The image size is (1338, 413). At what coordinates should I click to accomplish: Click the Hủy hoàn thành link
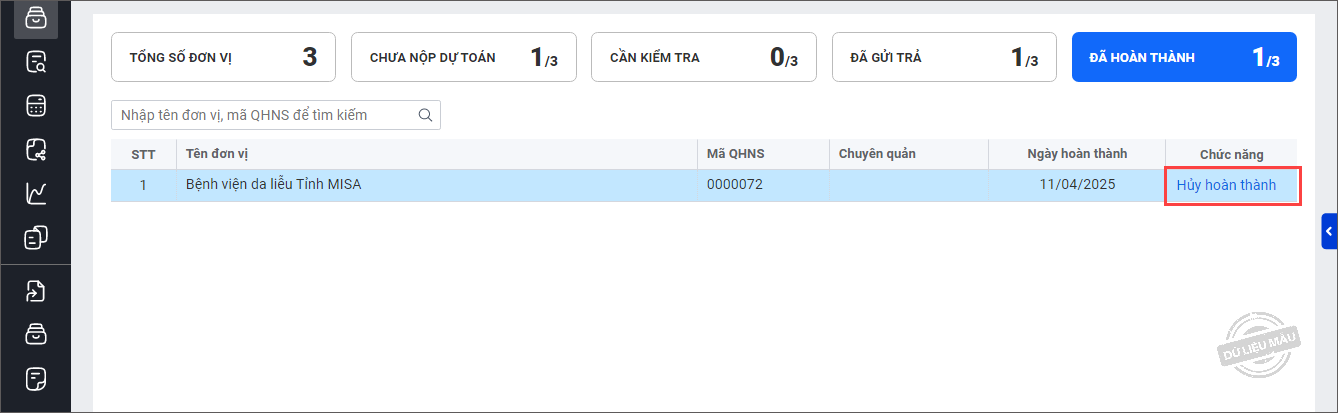click(1226, 185)
